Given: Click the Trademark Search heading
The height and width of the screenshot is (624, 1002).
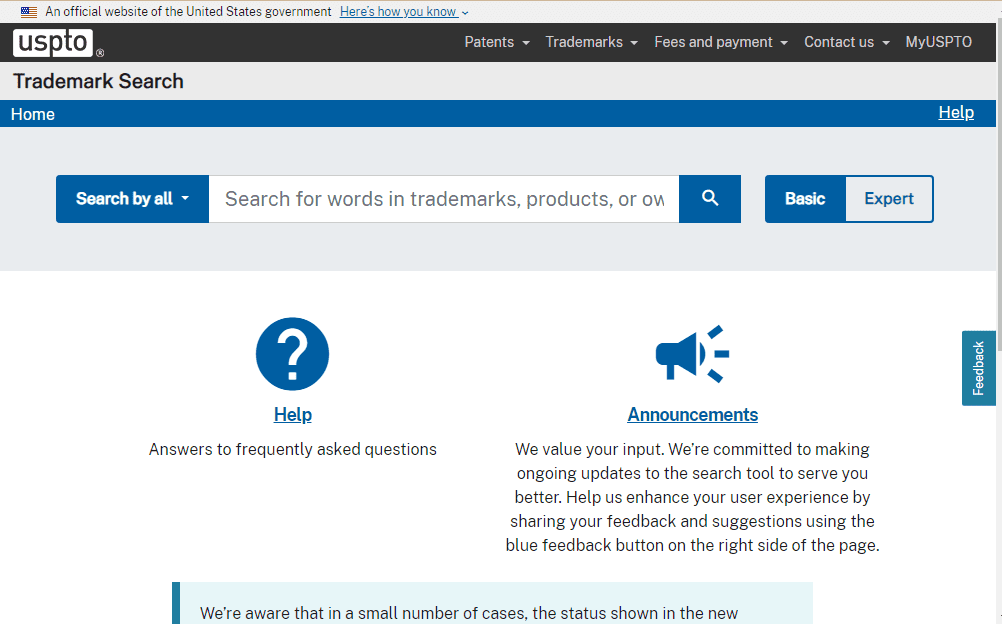Looking at the screenshot, I should pyautogui.click(x=98, y=81).
